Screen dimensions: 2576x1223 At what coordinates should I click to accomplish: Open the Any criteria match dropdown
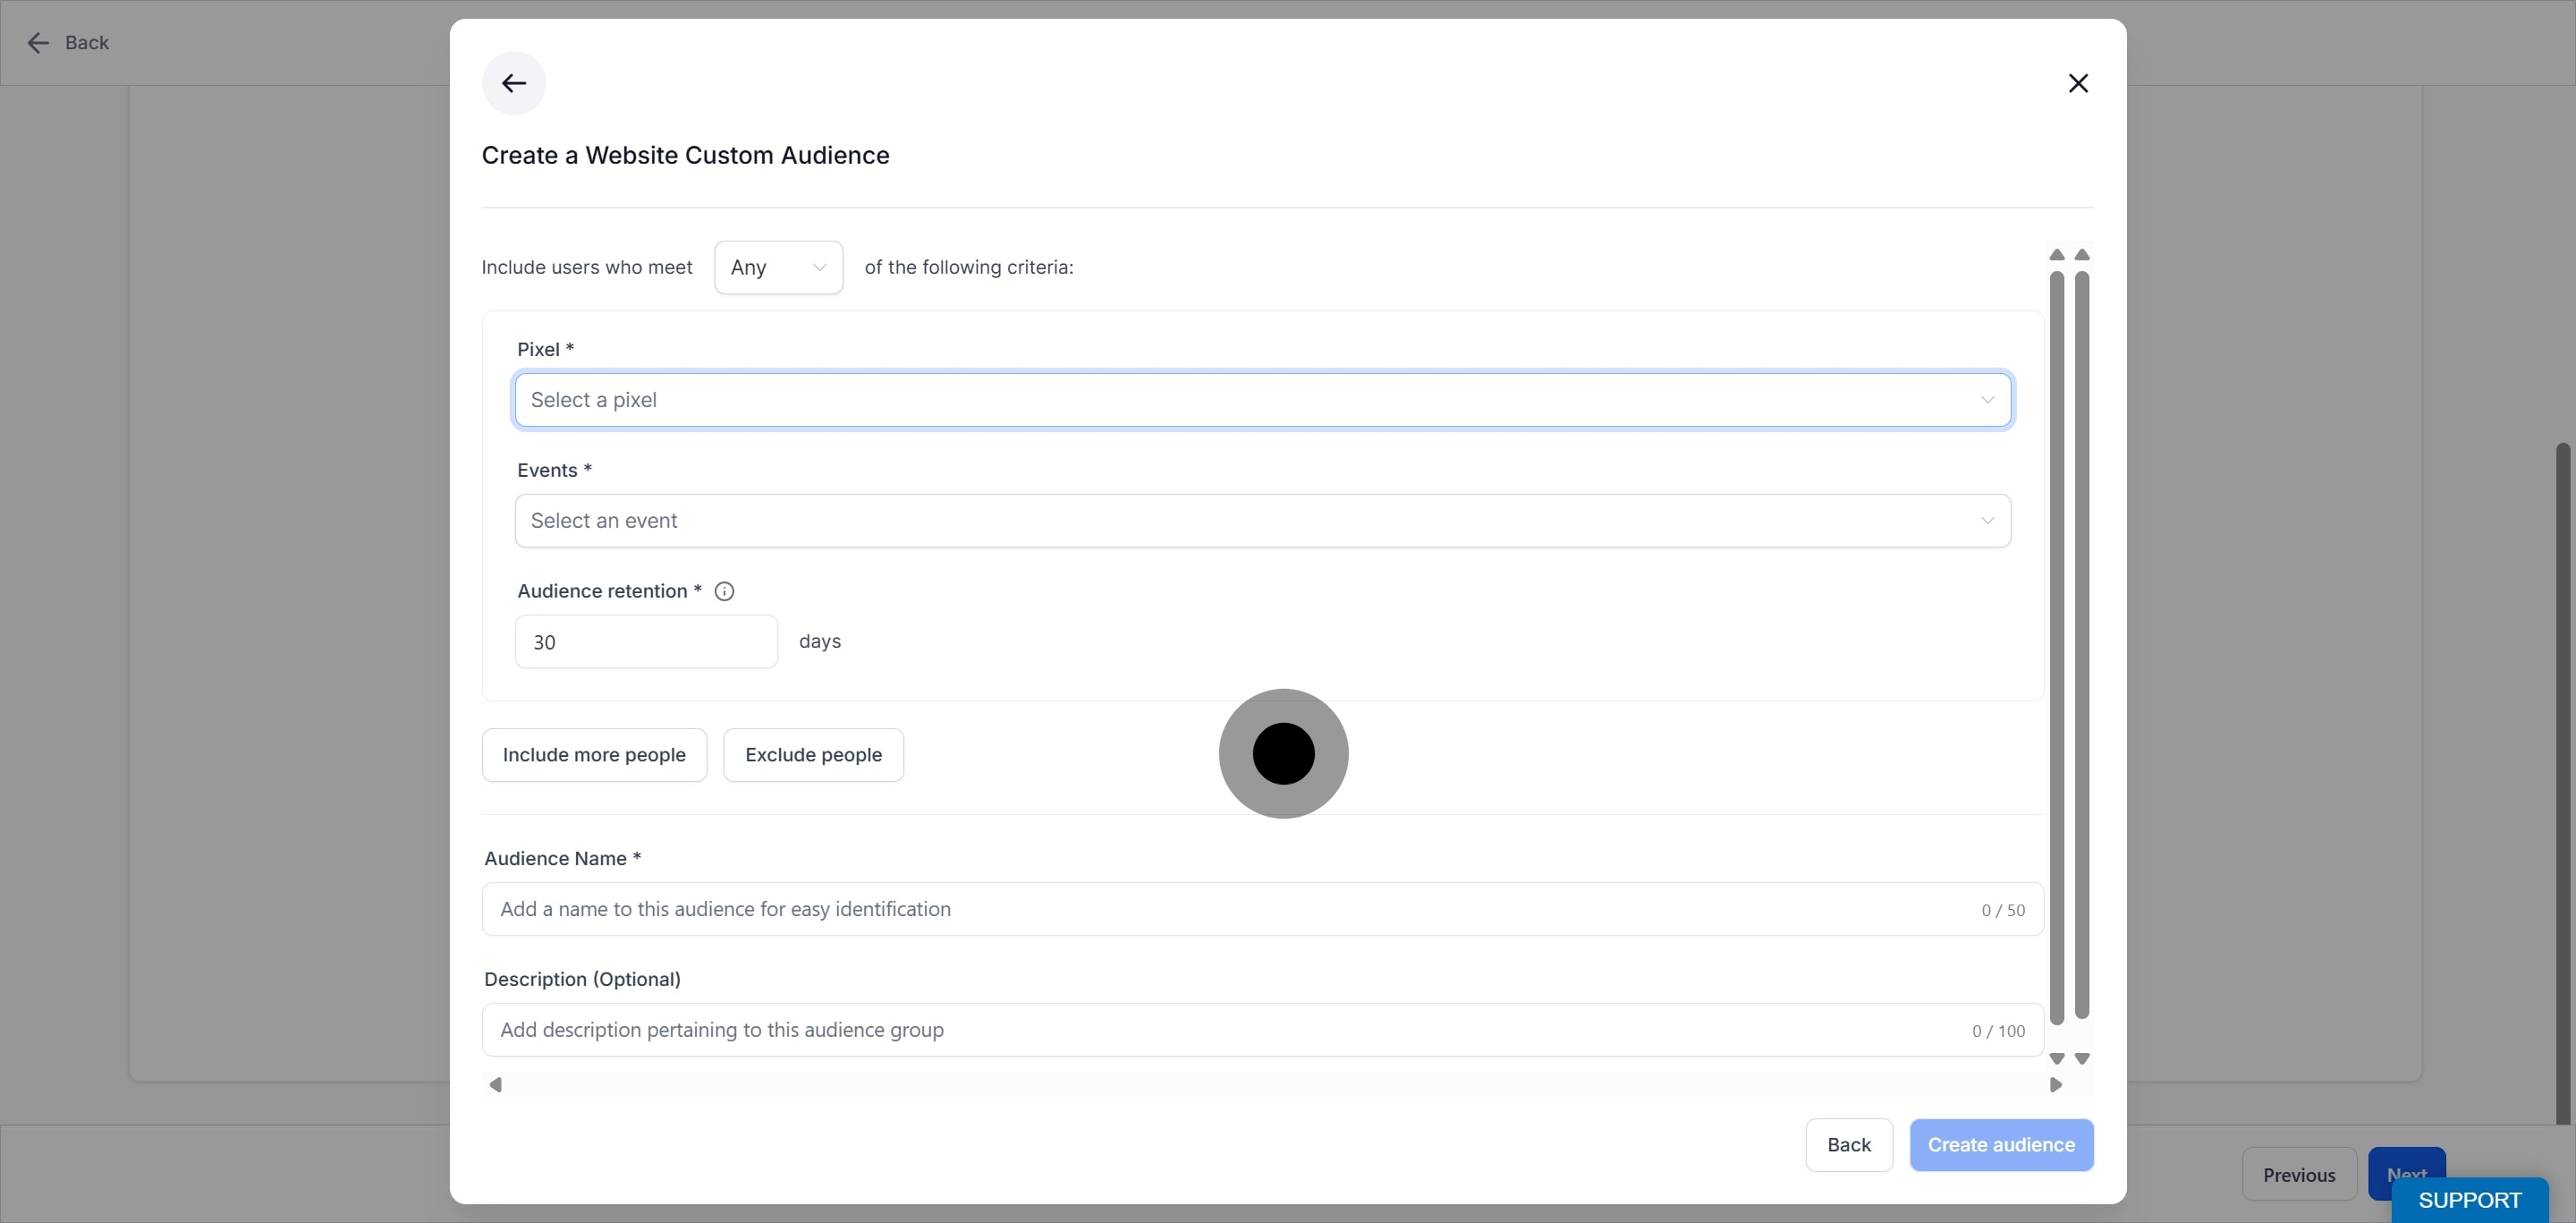(x=778, y=267)
